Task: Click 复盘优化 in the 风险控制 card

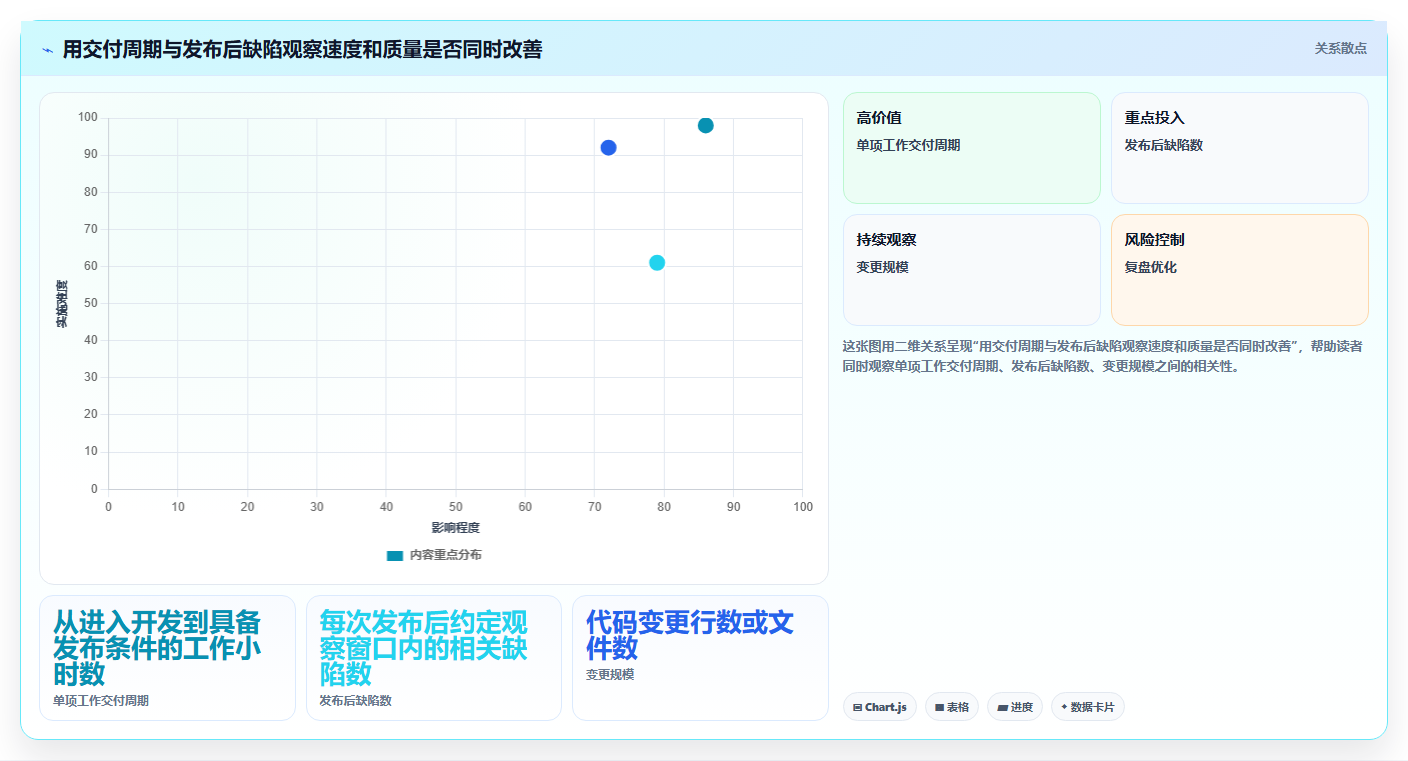Action: point(1151,267)
